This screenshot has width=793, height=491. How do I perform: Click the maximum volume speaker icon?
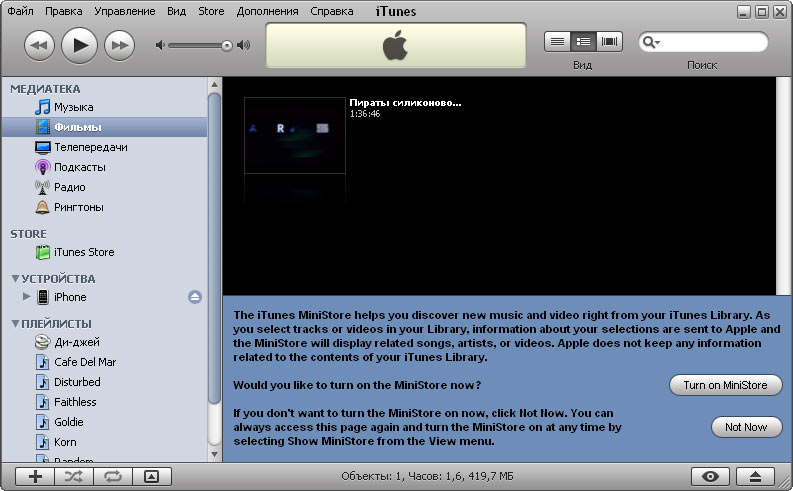[x=244, y=46]
